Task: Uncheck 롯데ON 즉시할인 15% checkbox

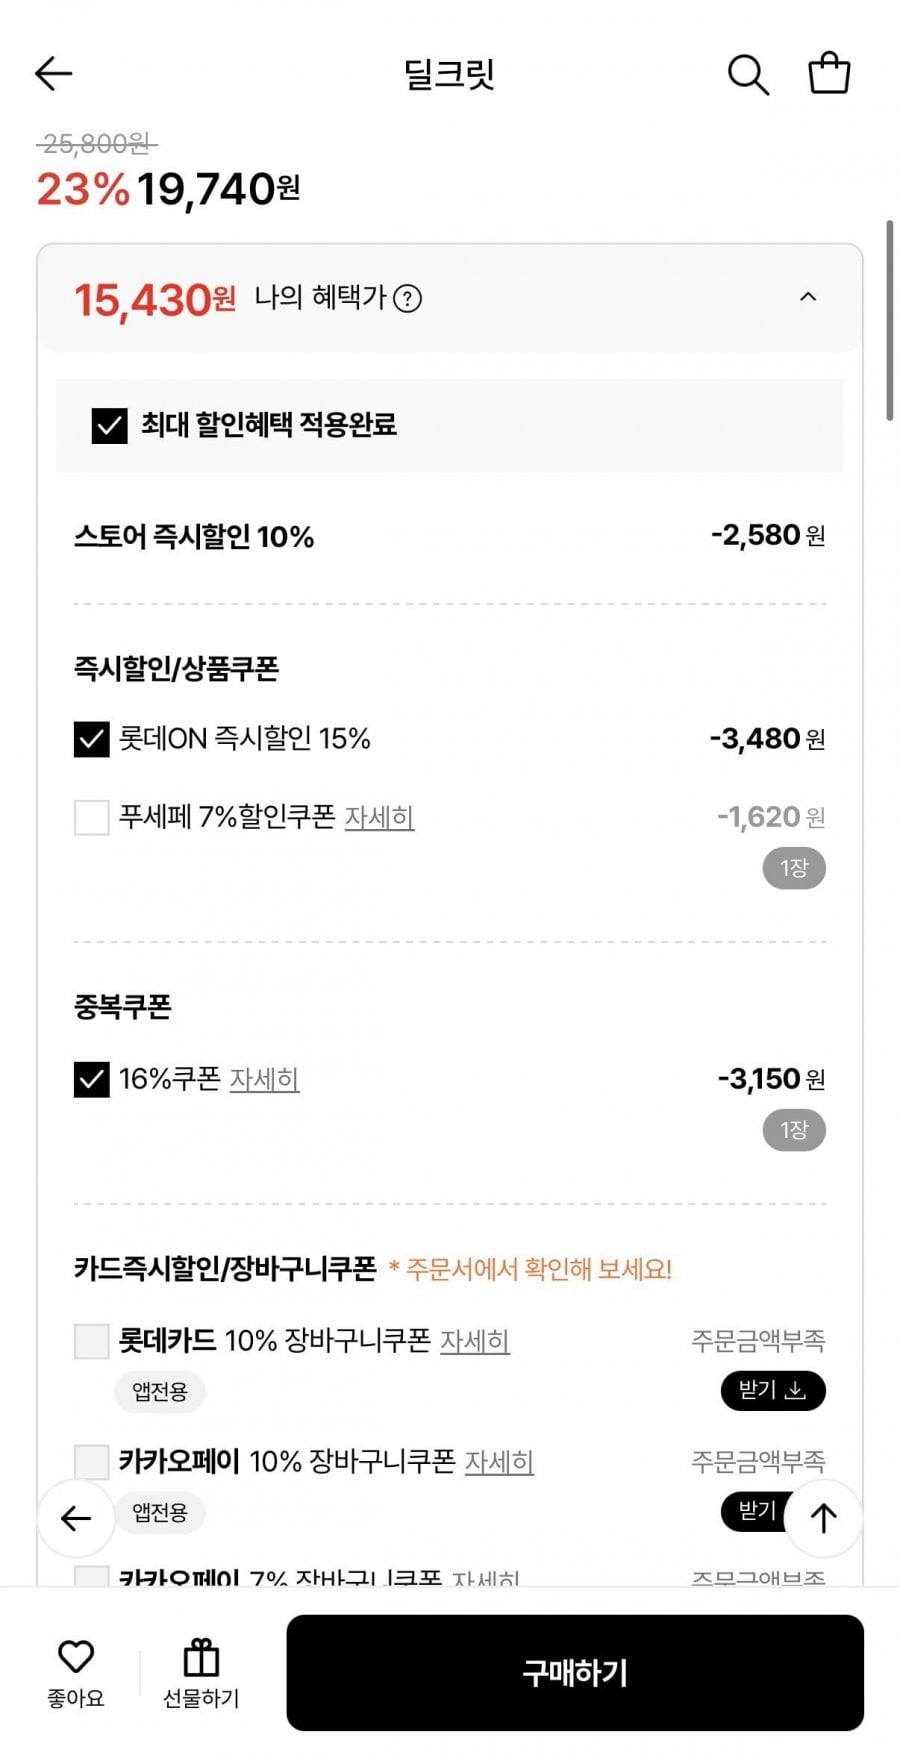Action: [92, 740]
